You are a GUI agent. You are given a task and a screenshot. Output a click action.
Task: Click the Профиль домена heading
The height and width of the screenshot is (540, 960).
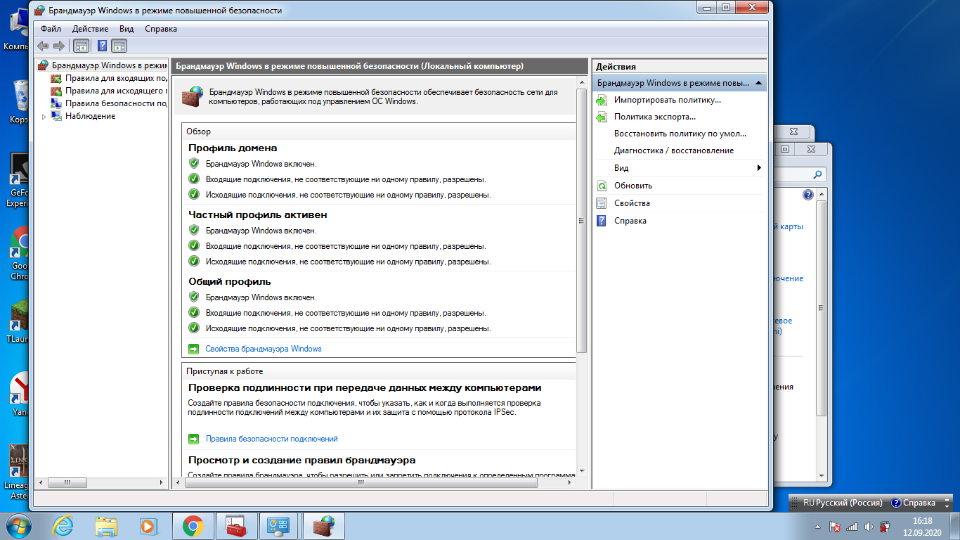coord(233,148)
